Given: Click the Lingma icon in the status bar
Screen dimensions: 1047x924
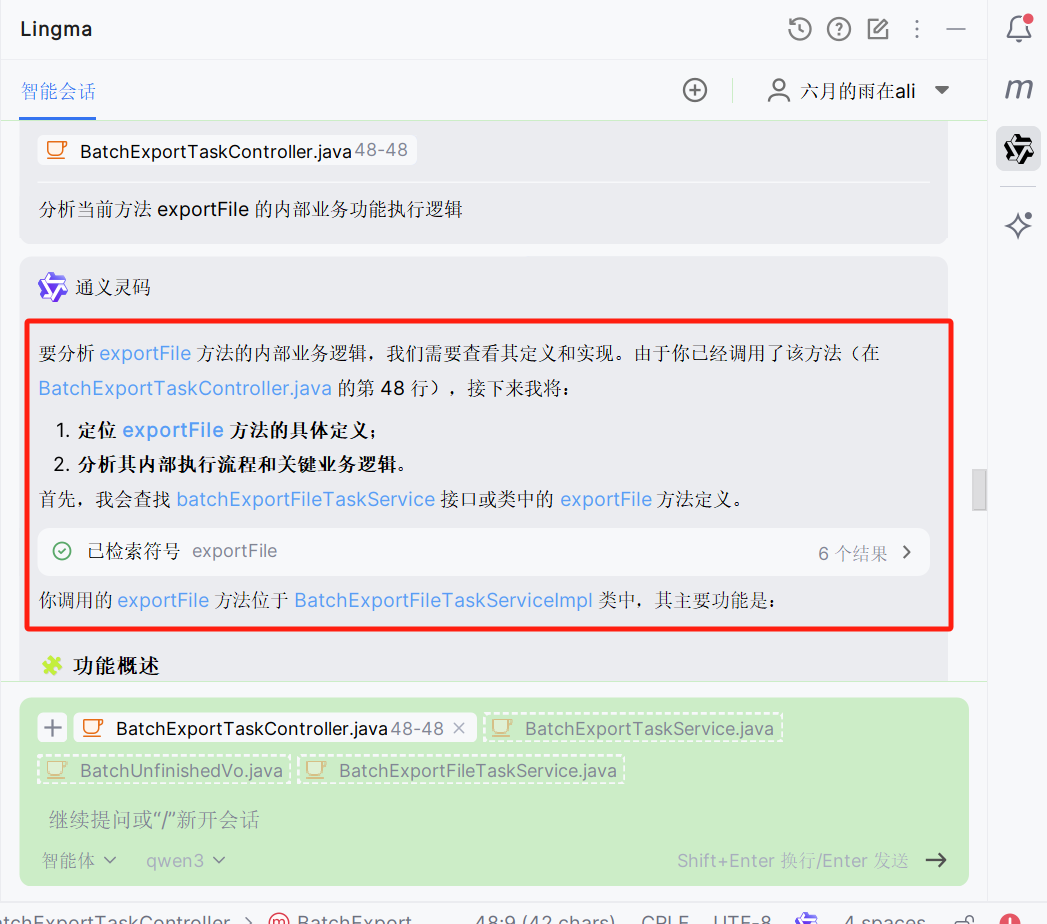Looking at the screenshot, I should click(x=806, y=916).
